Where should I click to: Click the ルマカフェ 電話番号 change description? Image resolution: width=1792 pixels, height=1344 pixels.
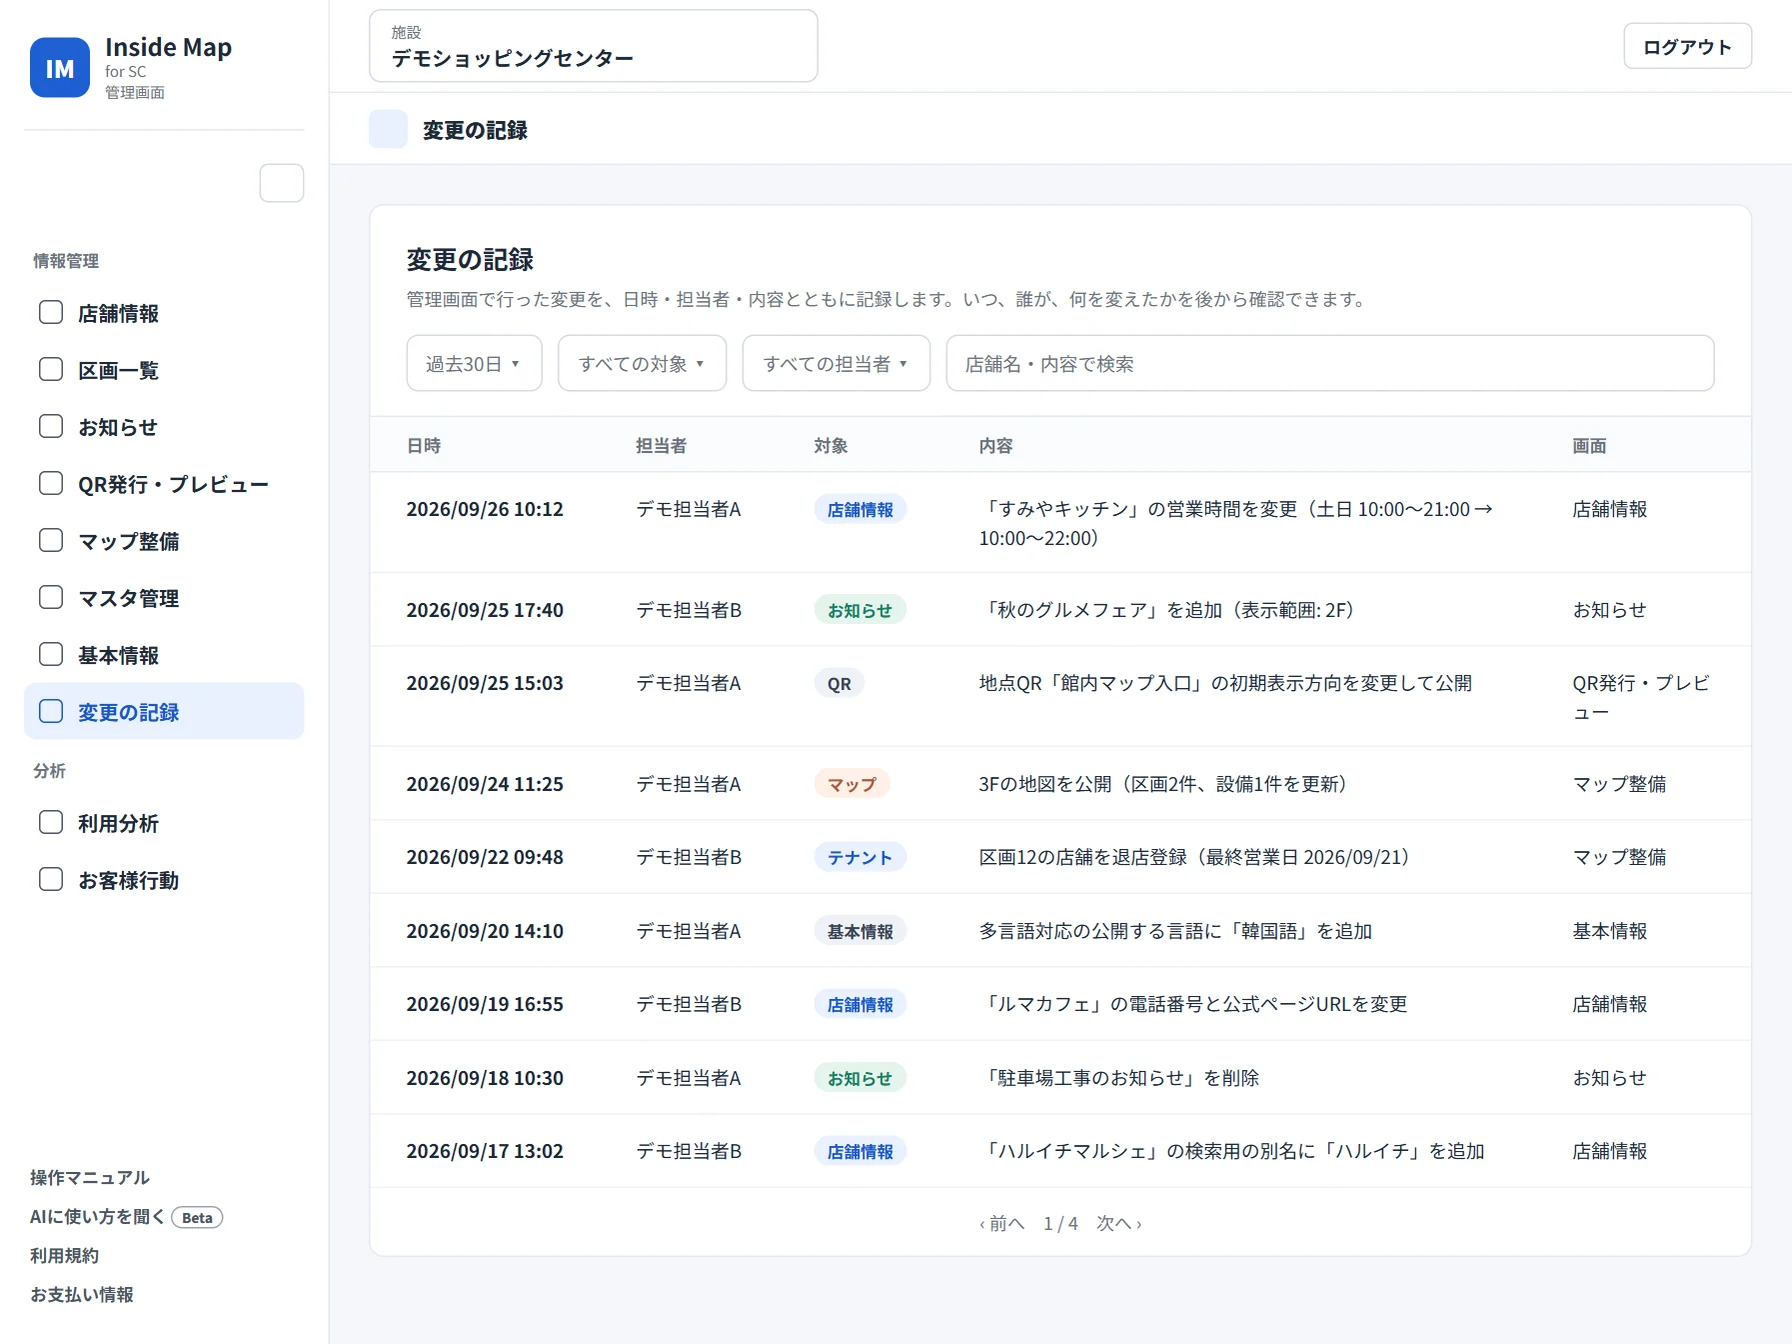(1194, 1004)
